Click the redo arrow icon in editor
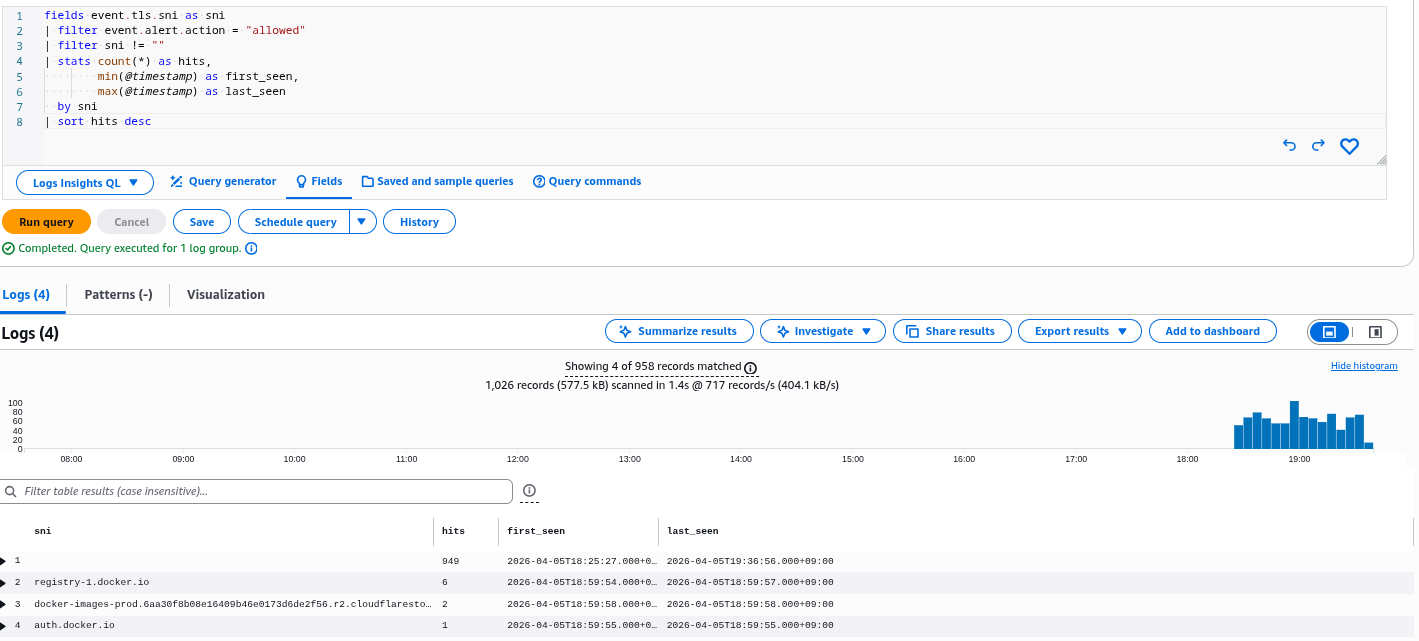 1318,146
